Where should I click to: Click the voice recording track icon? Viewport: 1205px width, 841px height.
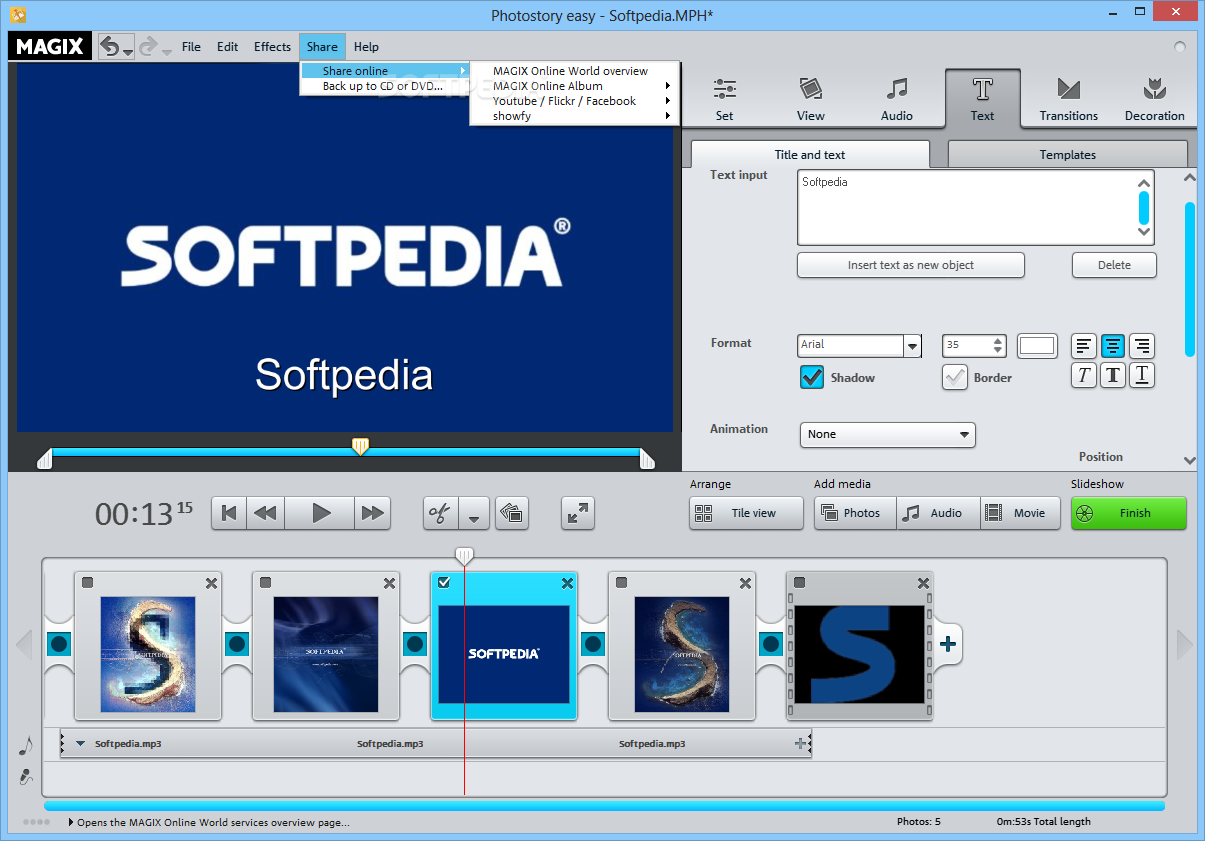click(x=26, y=776)
